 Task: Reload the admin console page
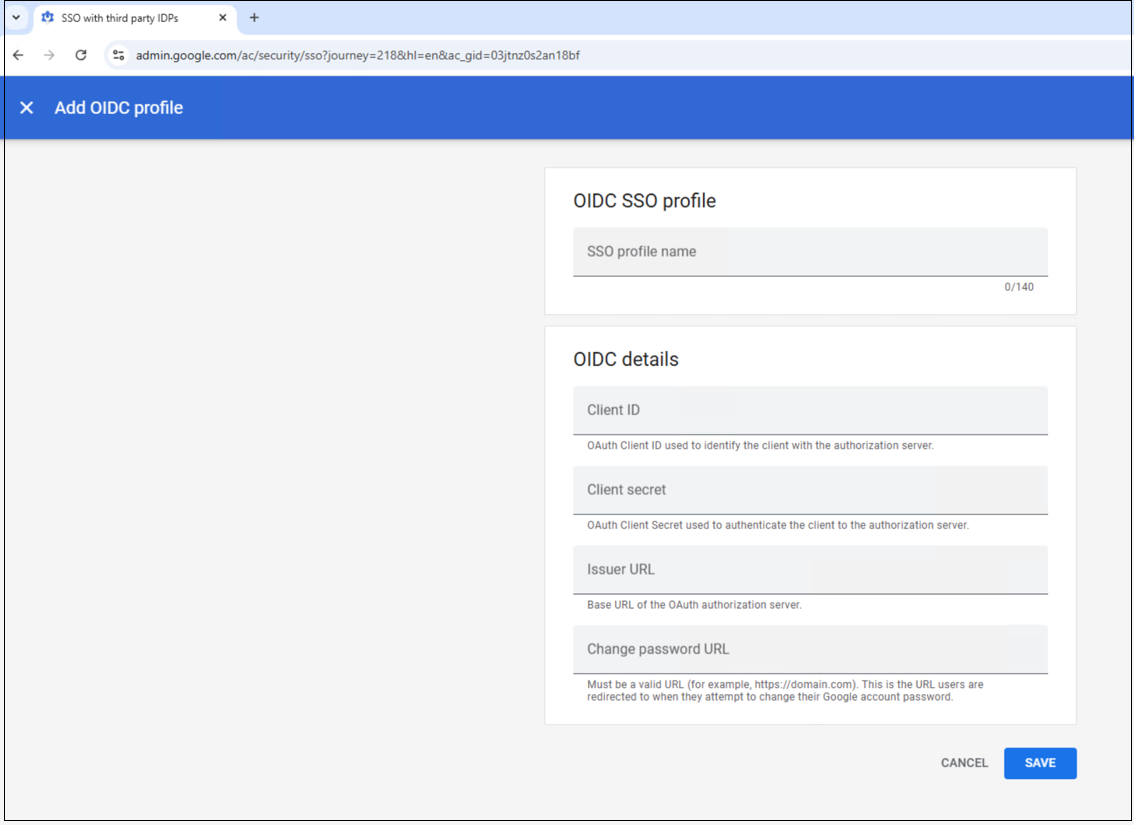(81, 55)
